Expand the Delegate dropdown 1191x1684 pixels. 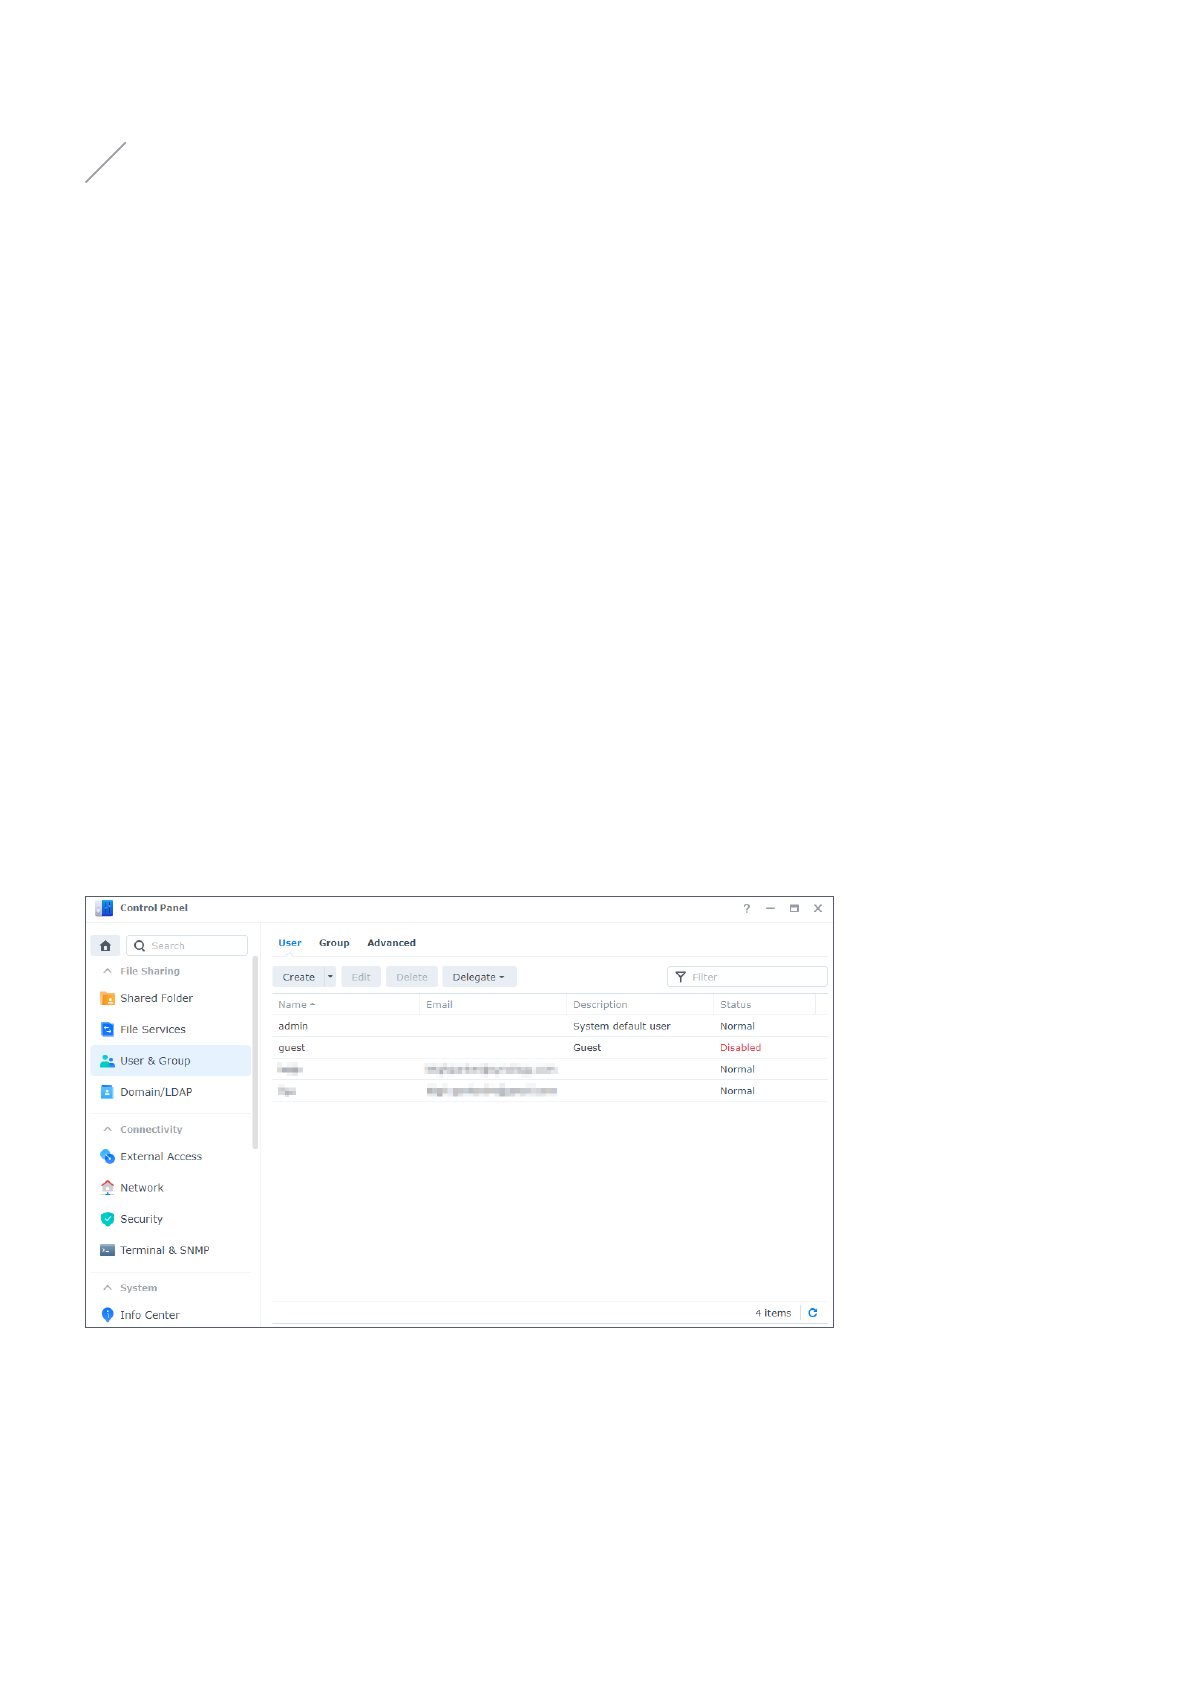(479, 977)
